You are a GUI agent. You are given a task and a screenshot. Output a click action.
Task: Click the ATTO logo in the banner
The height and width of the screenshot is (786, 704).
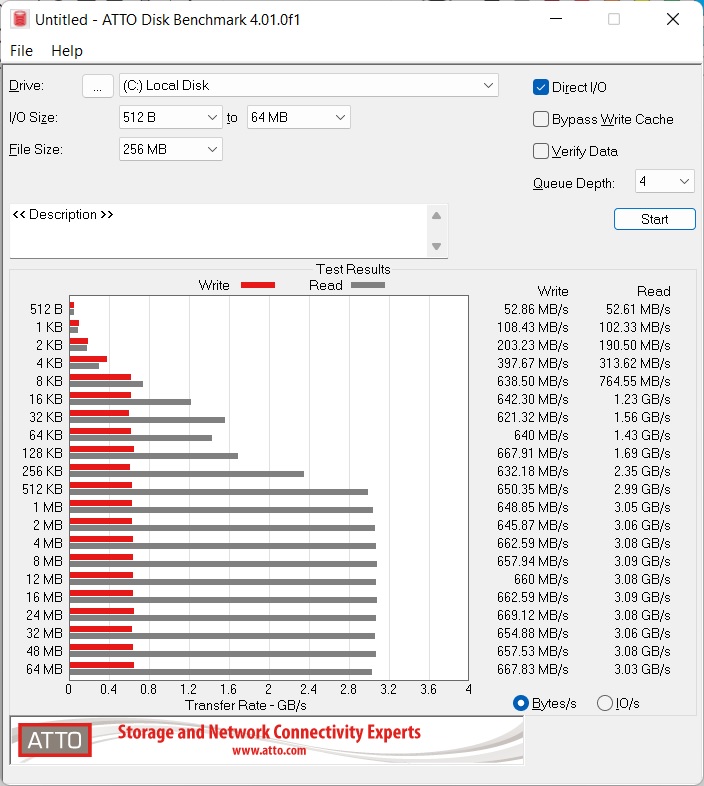[x=55, y=740]
